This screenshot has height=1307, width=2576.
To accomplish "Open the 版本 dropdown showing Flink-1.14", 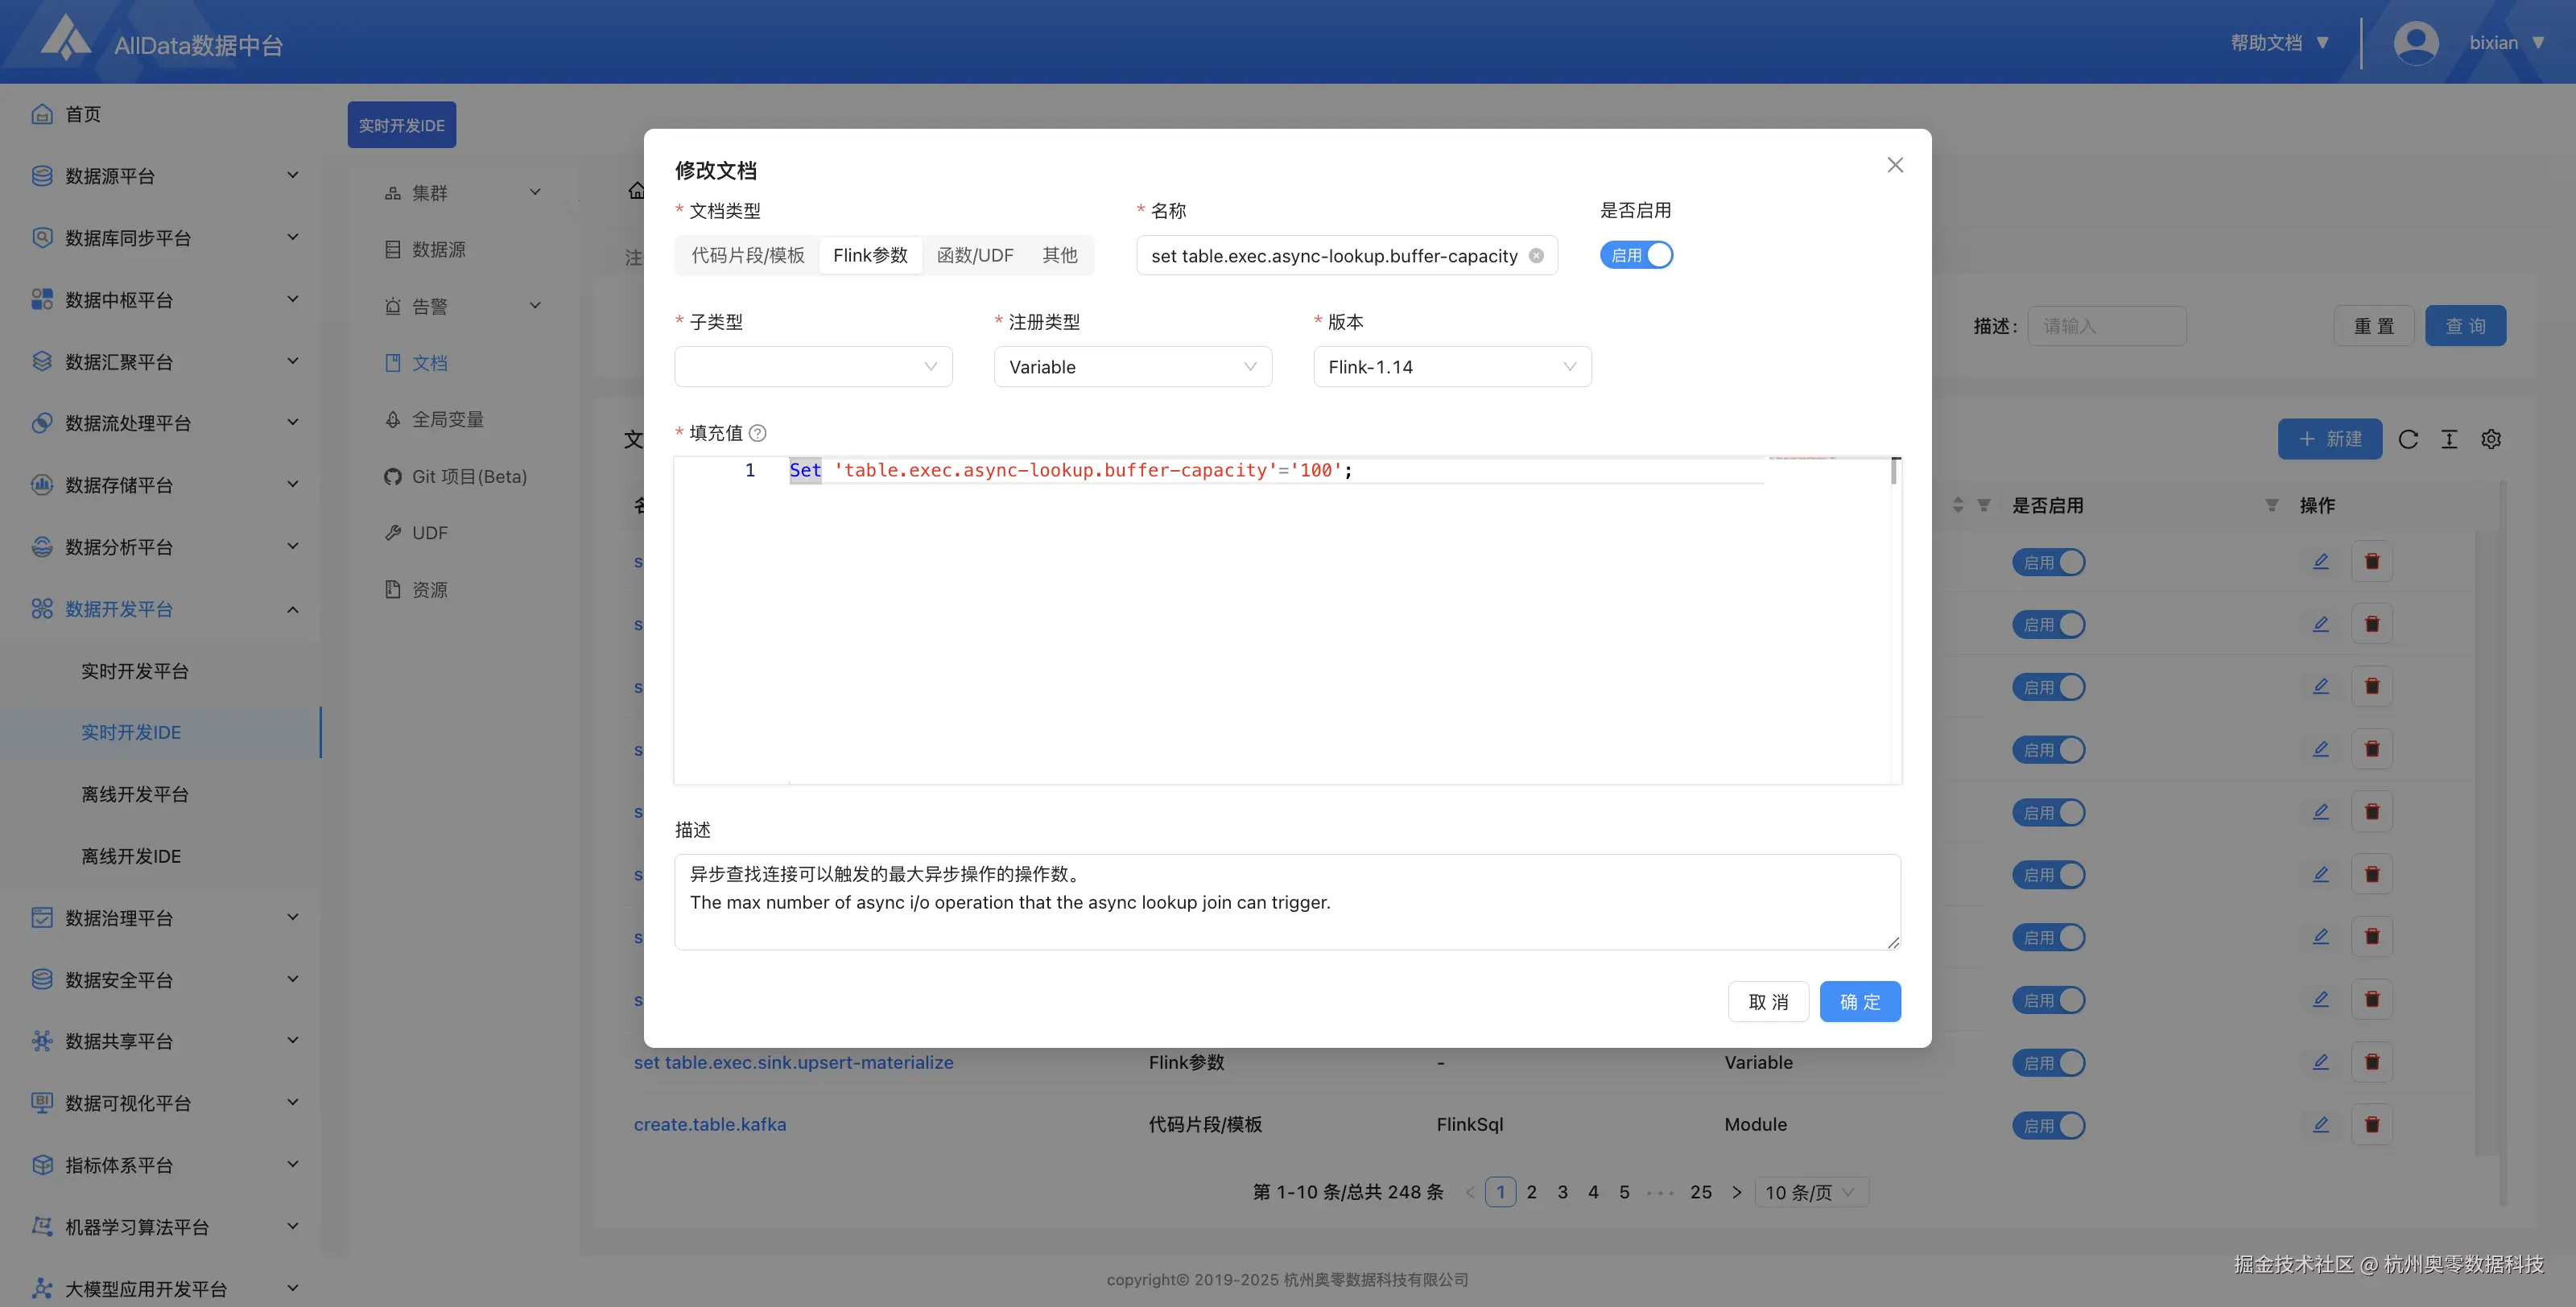I will pyautogui.click(x=1451, y=366).
